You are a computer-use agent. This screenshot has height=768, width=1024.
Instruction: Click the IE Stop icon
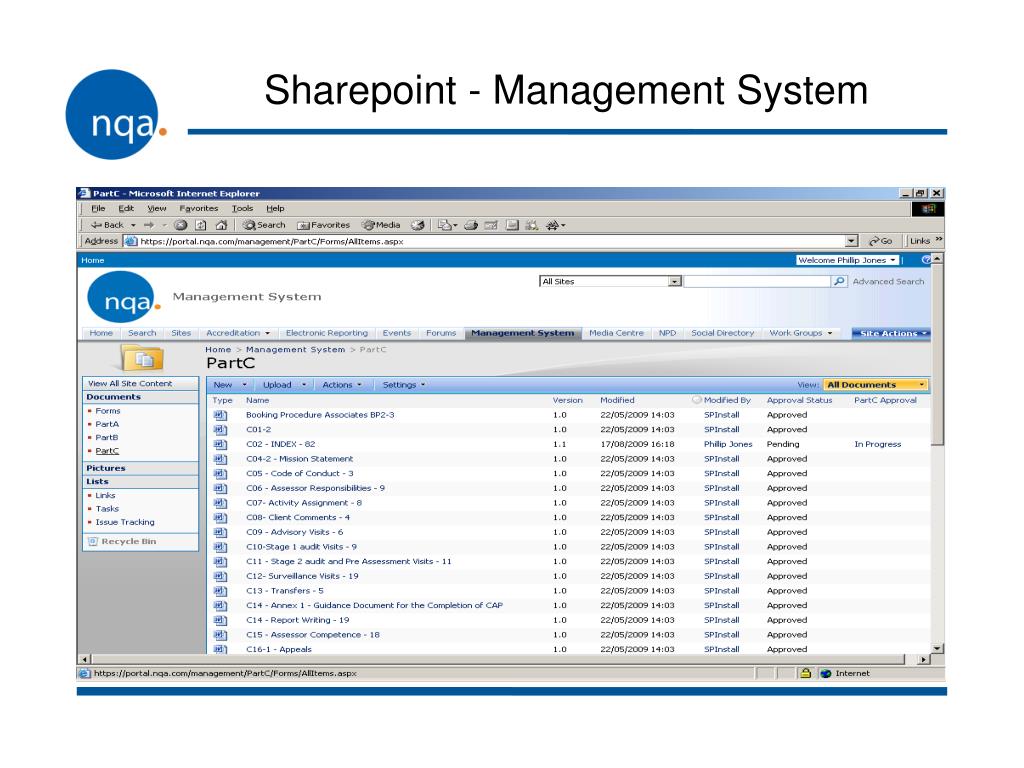pos(181,225)
